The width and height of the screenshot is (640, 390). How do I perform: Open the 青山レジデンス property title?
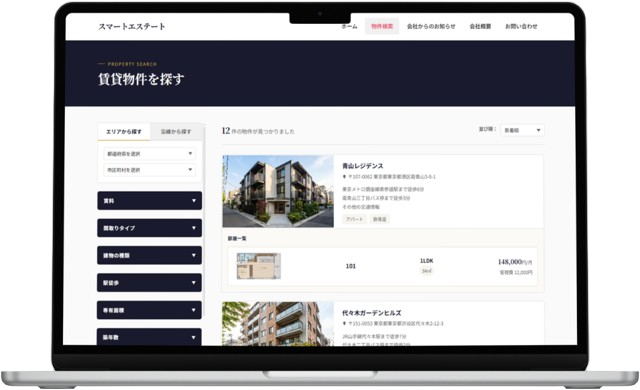(362, 166)
